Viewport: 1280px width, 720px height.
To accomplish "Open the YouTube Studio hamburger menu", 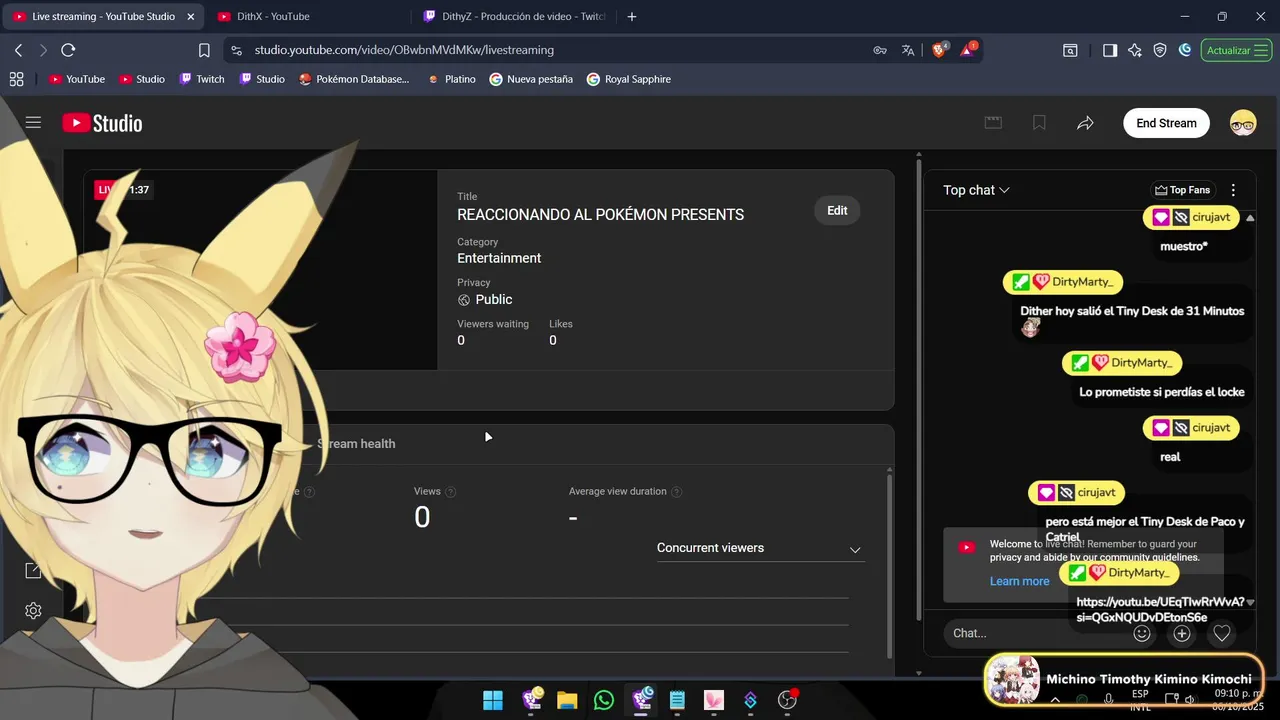I will (x=33, y=122).
